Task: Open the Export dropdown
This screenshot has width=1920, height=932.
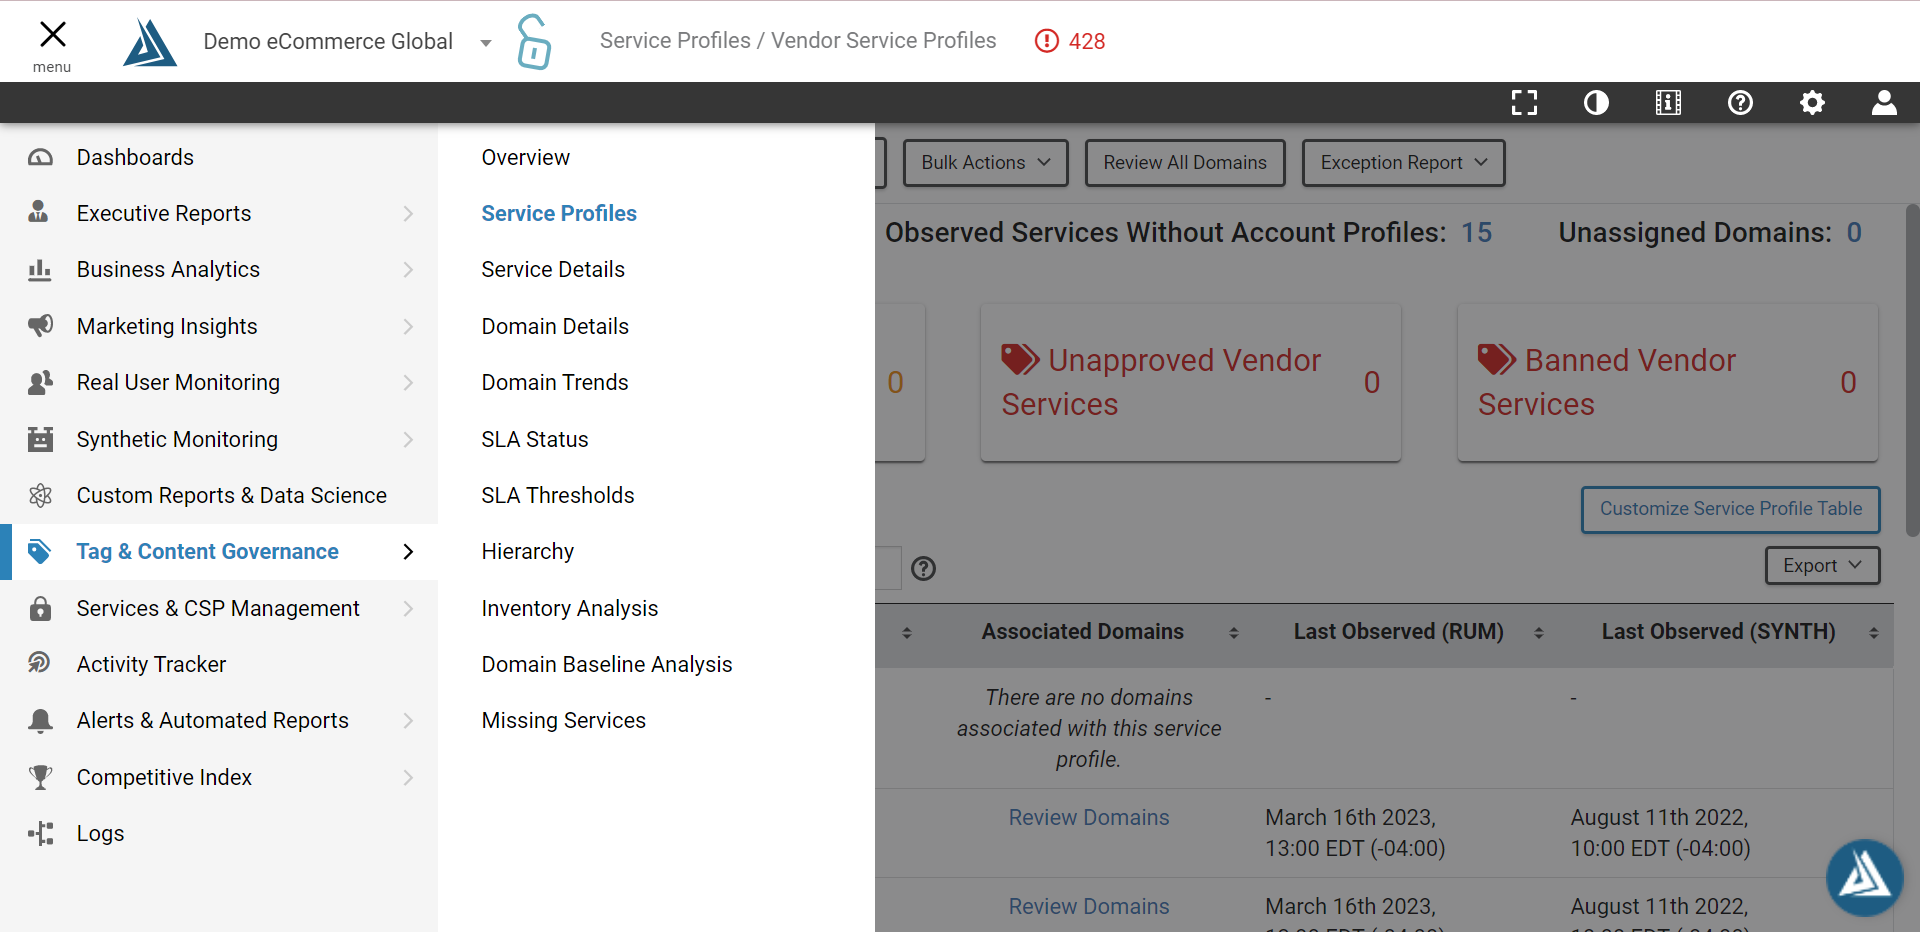Action: click(1823, 565)
